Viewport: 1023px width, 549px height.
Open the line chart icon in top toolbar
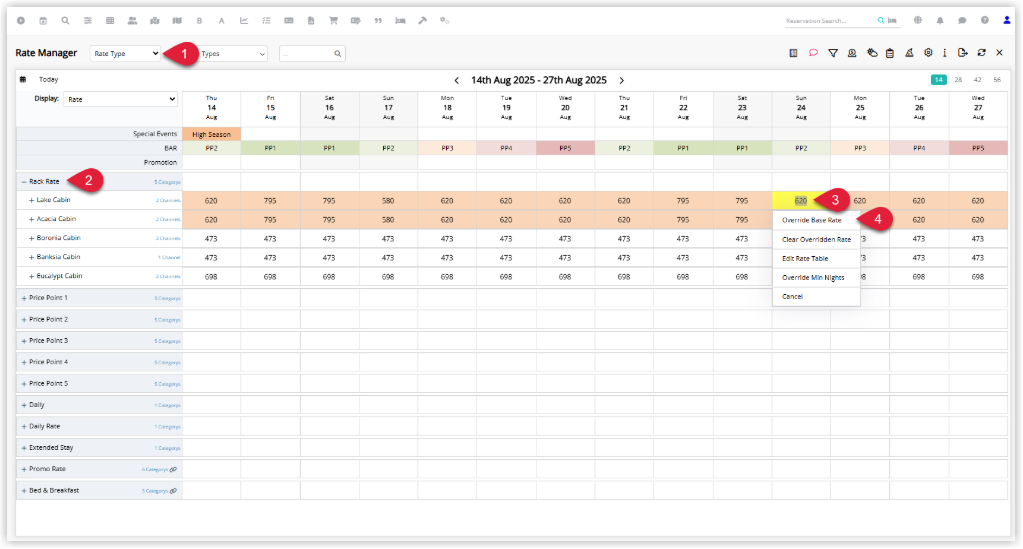tap(244, 21)
